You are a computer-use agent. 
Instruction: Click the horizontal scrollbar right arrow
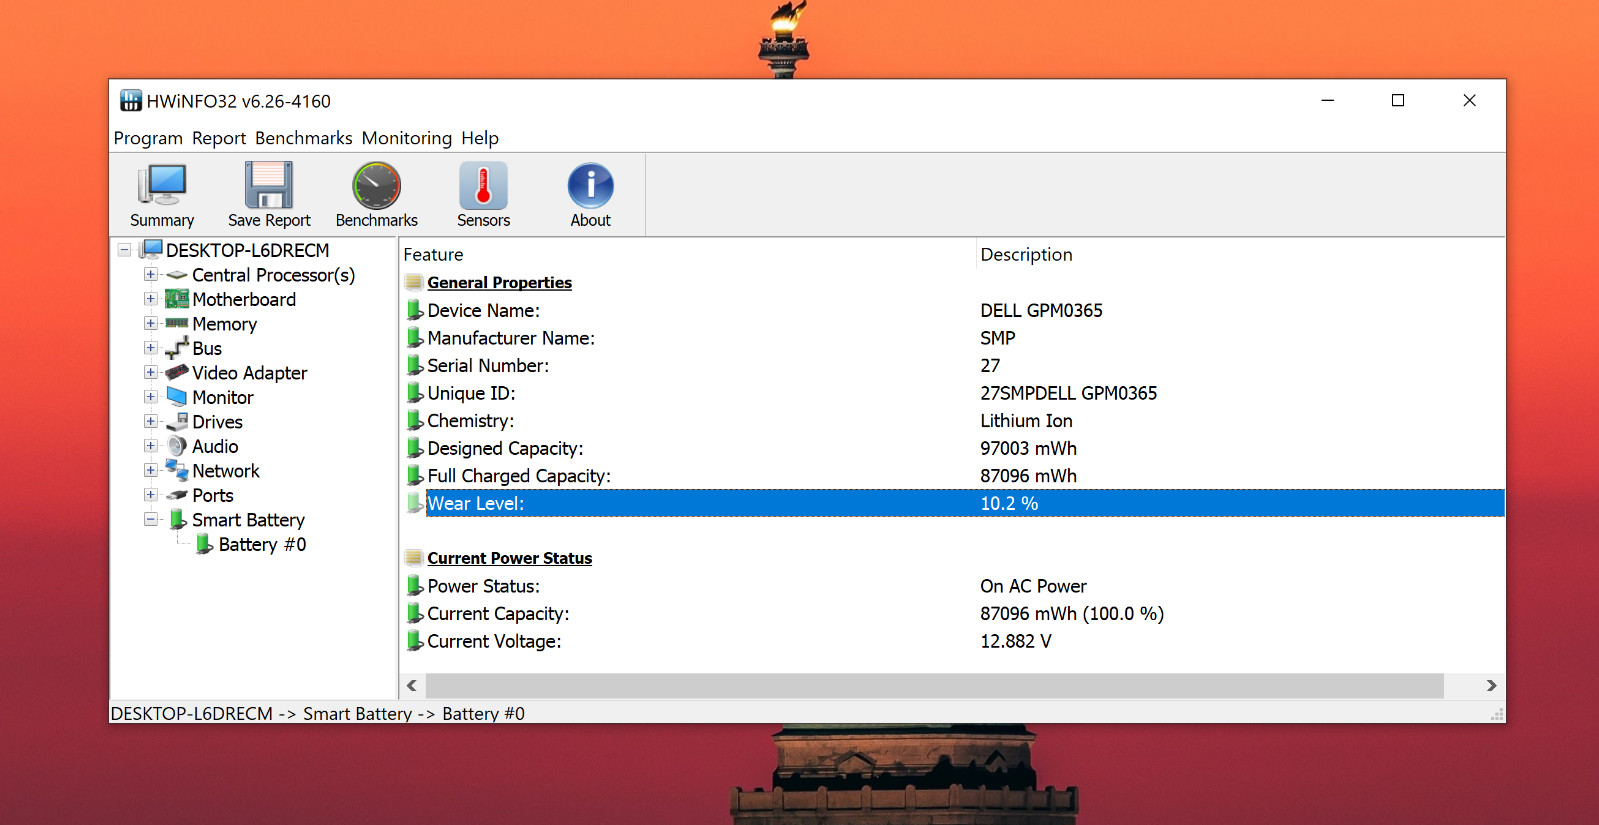point(1491,685)
